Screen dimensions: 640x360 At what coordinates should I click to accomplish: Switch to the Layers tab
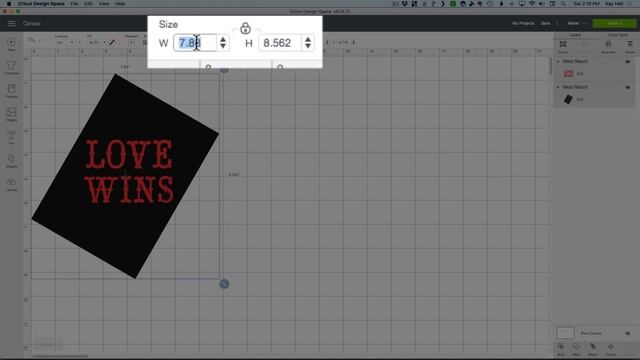[574, 35]
